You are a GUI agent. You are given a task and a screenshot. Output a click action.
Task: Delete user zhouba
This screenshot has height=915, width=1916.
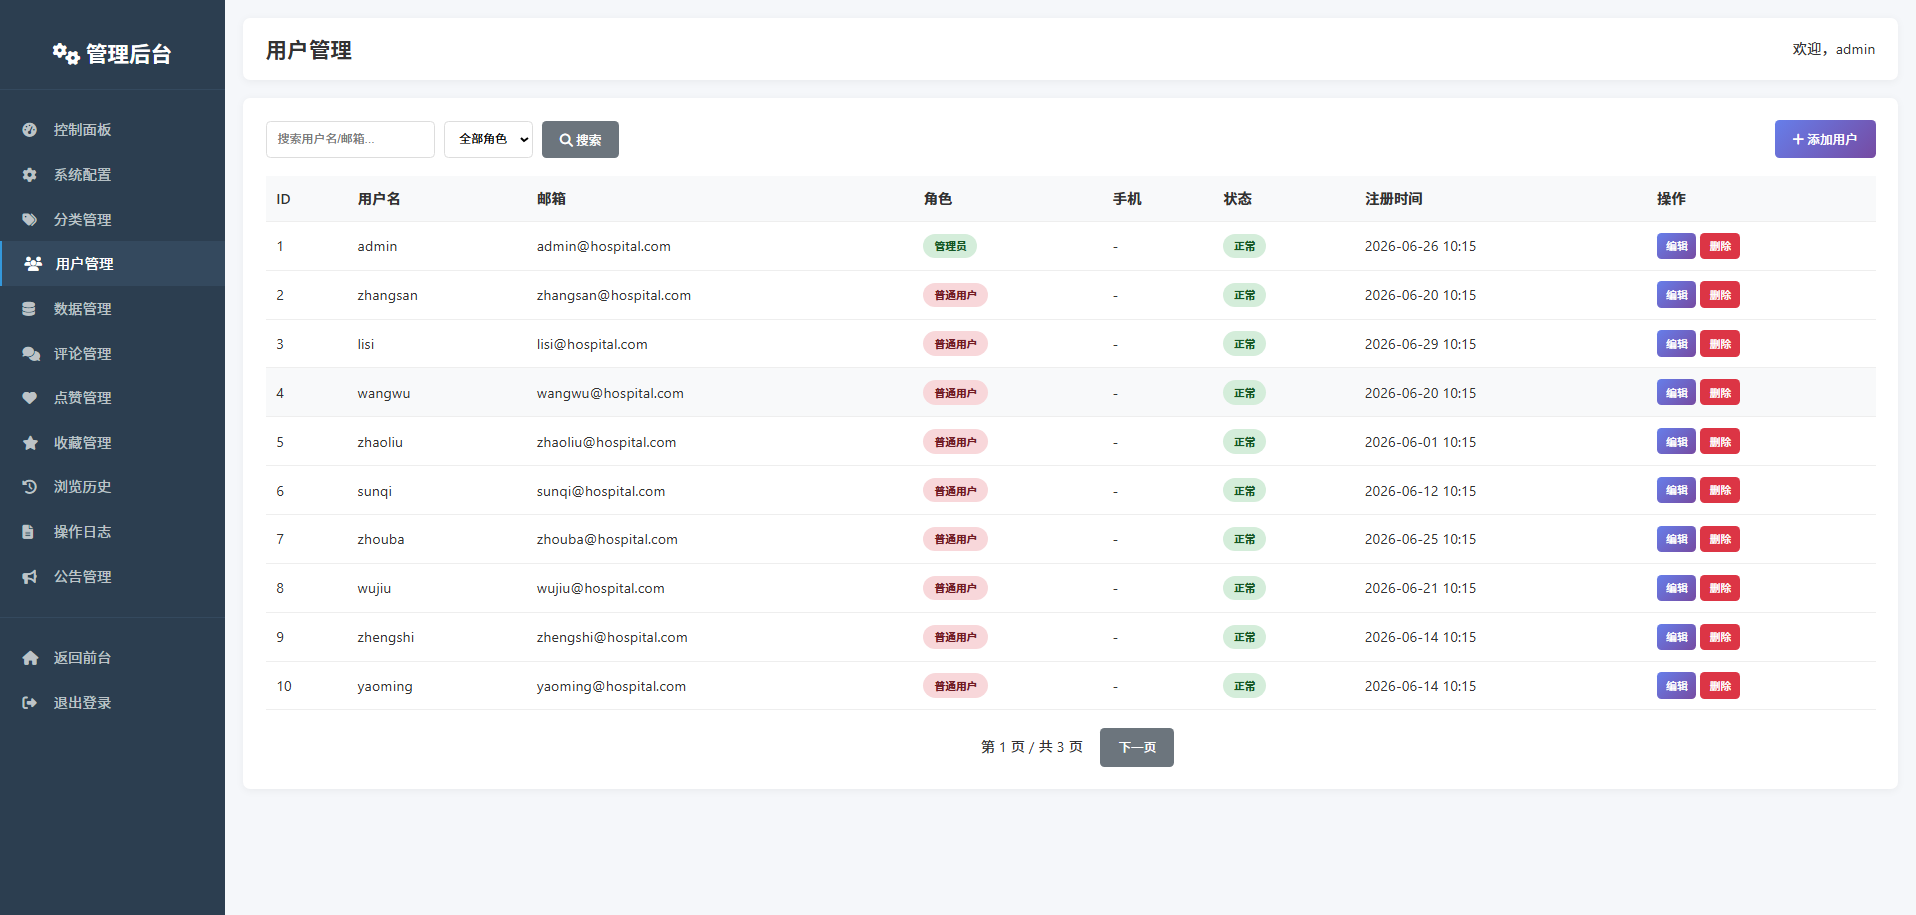[x=1720, y=539]
